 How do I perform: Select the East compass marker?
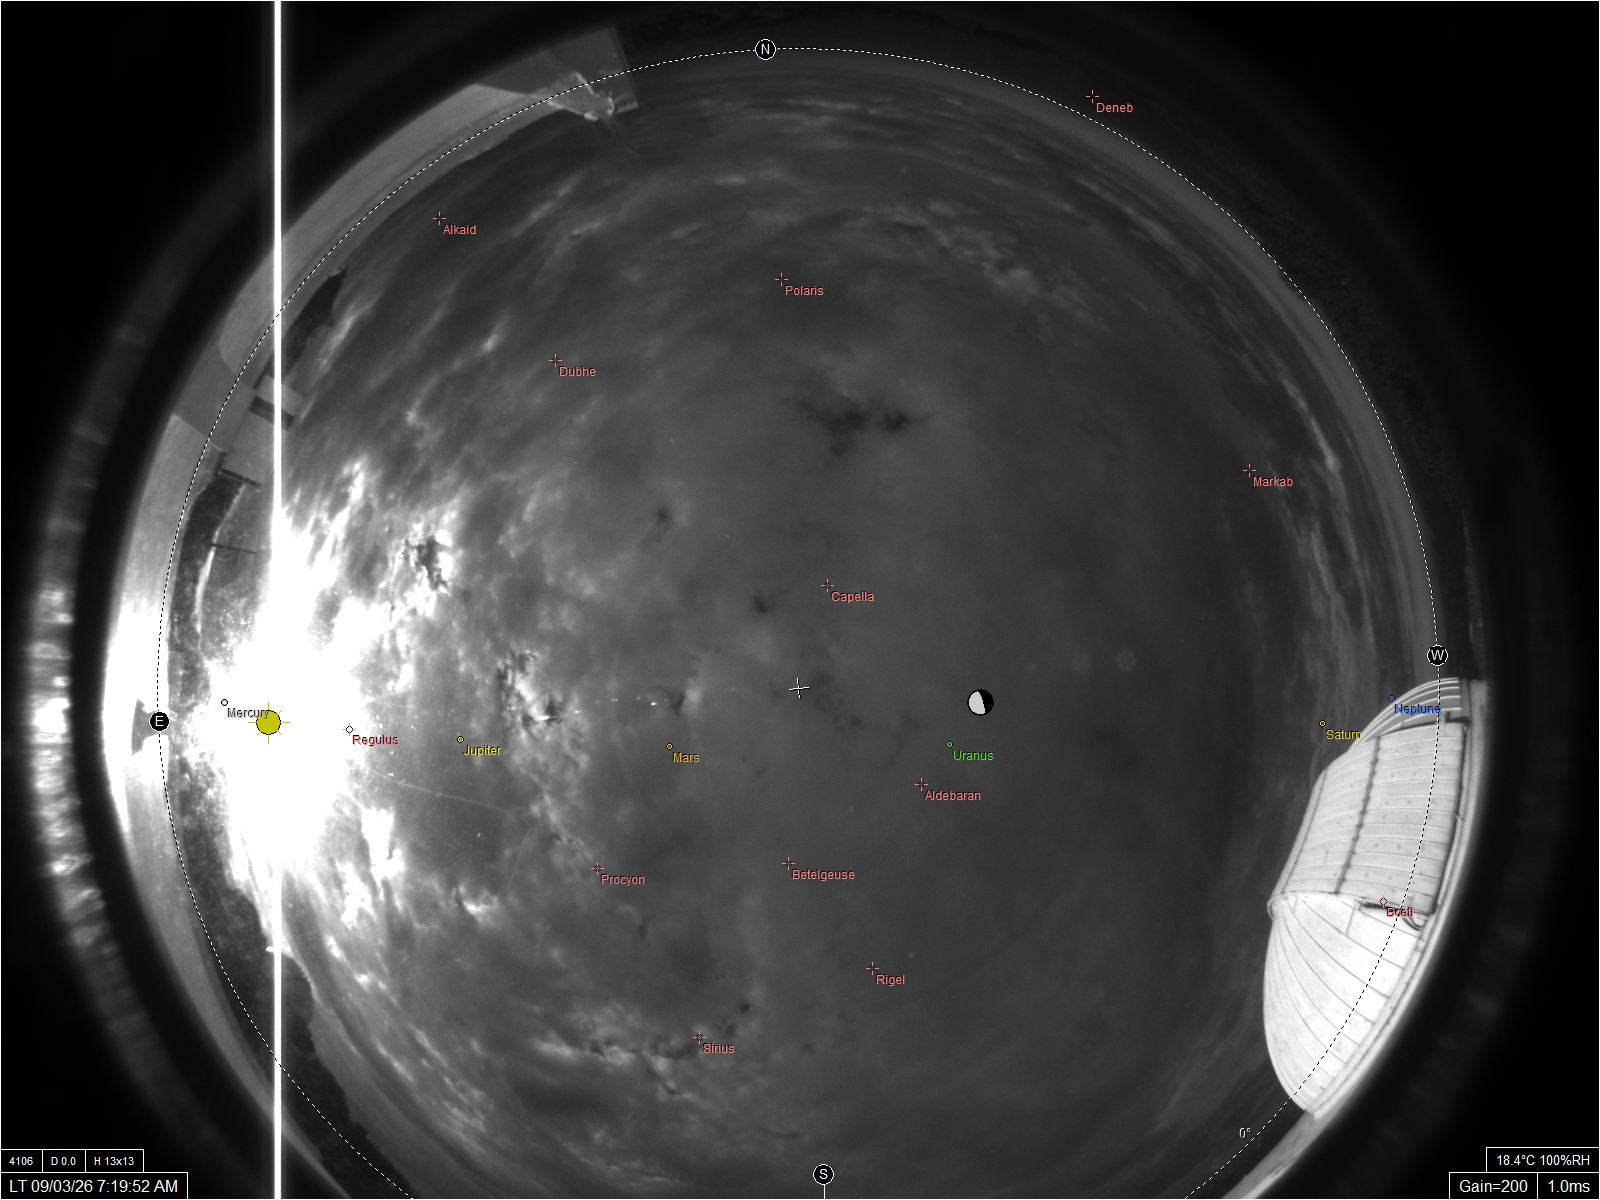(x=159, y=721)
